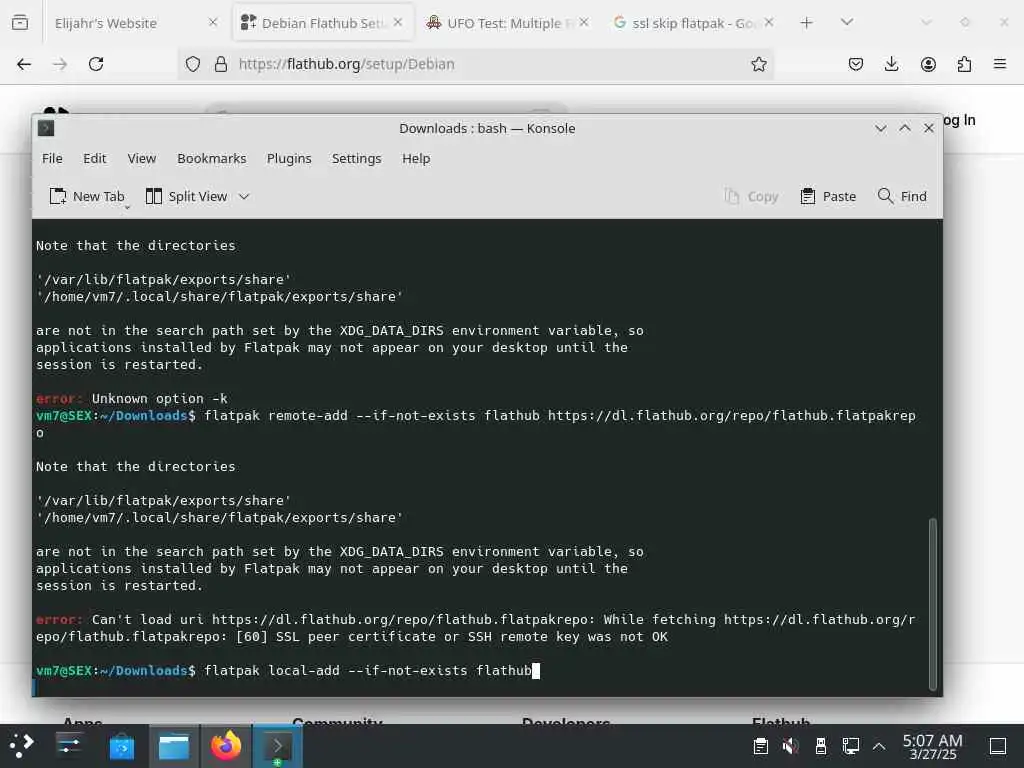Image resolution: width=1024 pixels, height=768 pixels.
Task: Switch to Firefox via taskbar icon
Action: [x=226, y=746]
